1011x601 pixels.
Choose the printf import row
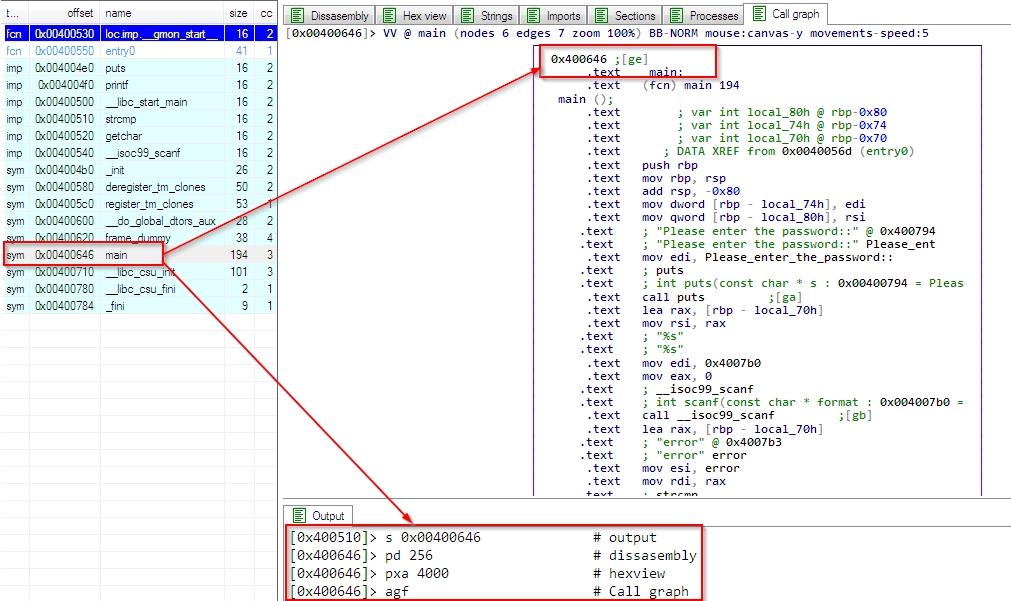pyautogui.click(x=139, y=84)
